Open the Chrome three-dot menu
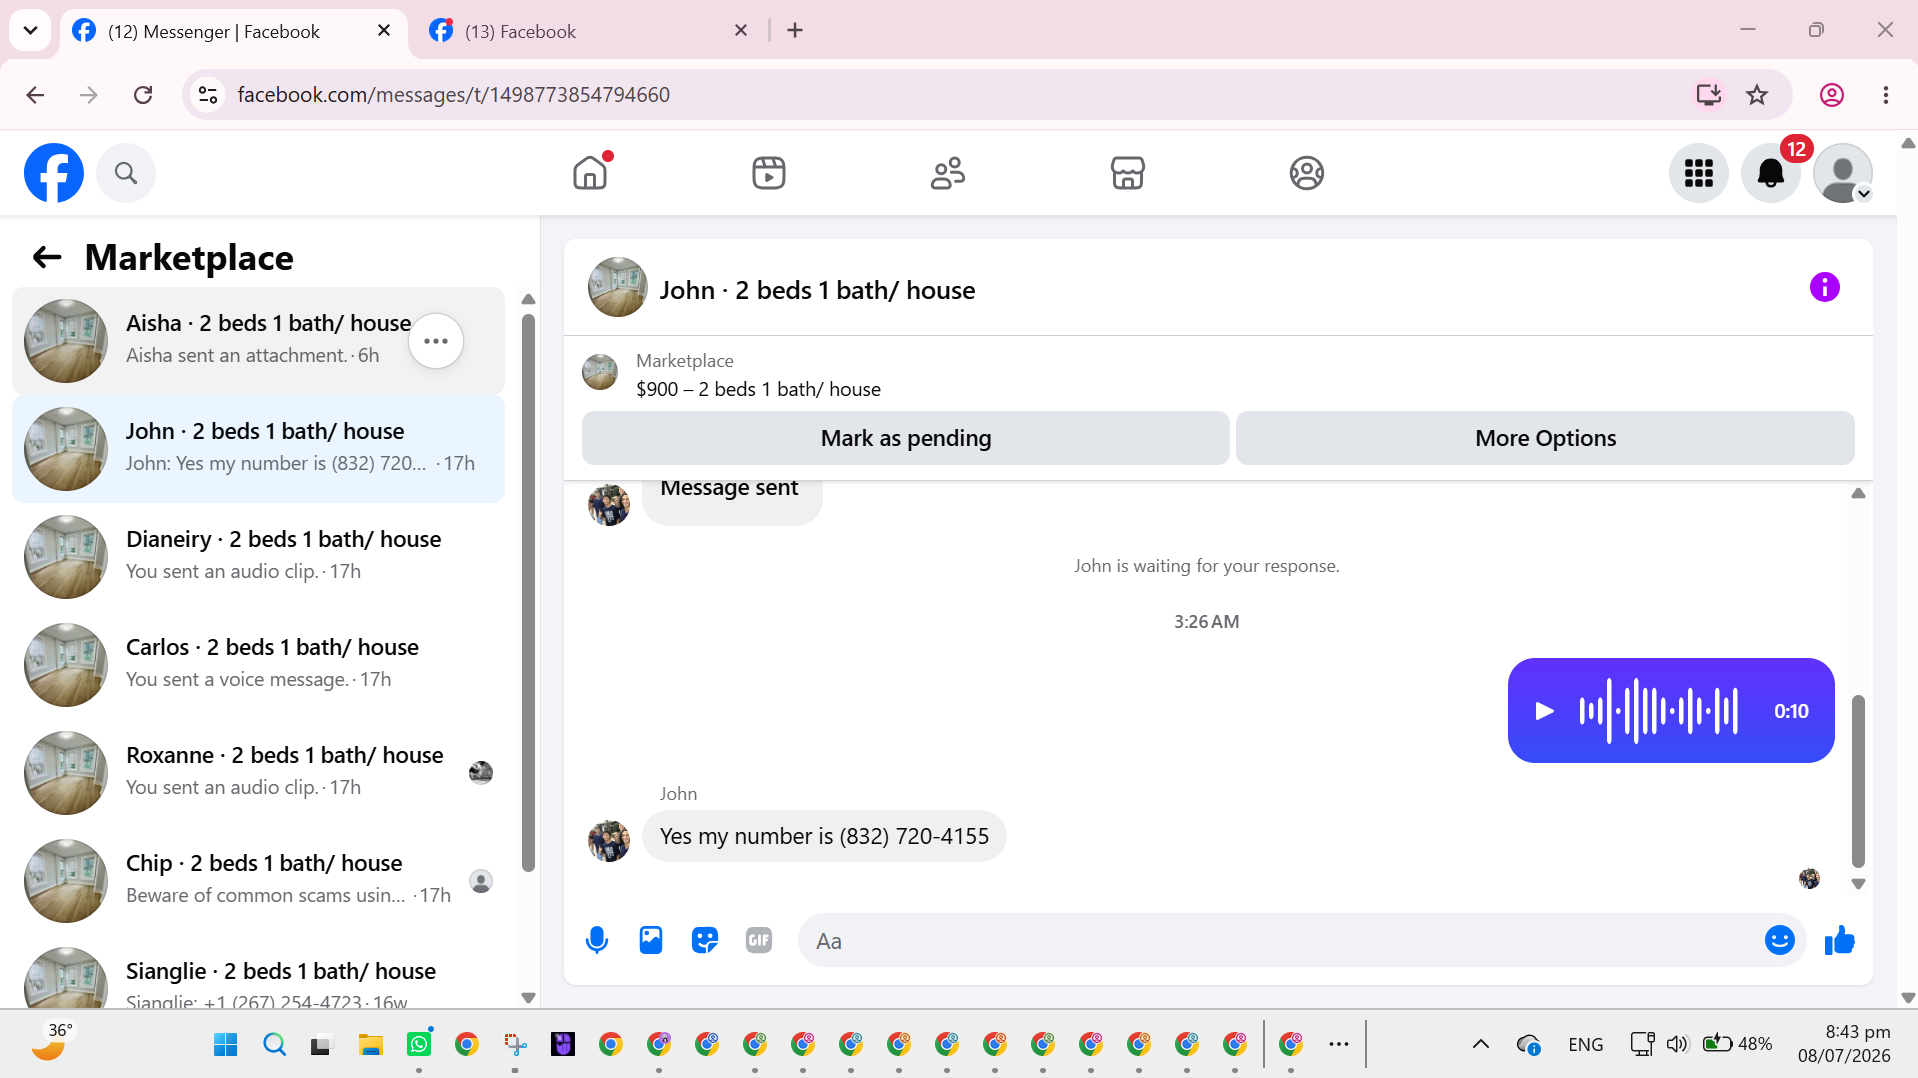The width and height of the screenshot is (1918, 1078). pyautogui.click(x=1886, y=95)
